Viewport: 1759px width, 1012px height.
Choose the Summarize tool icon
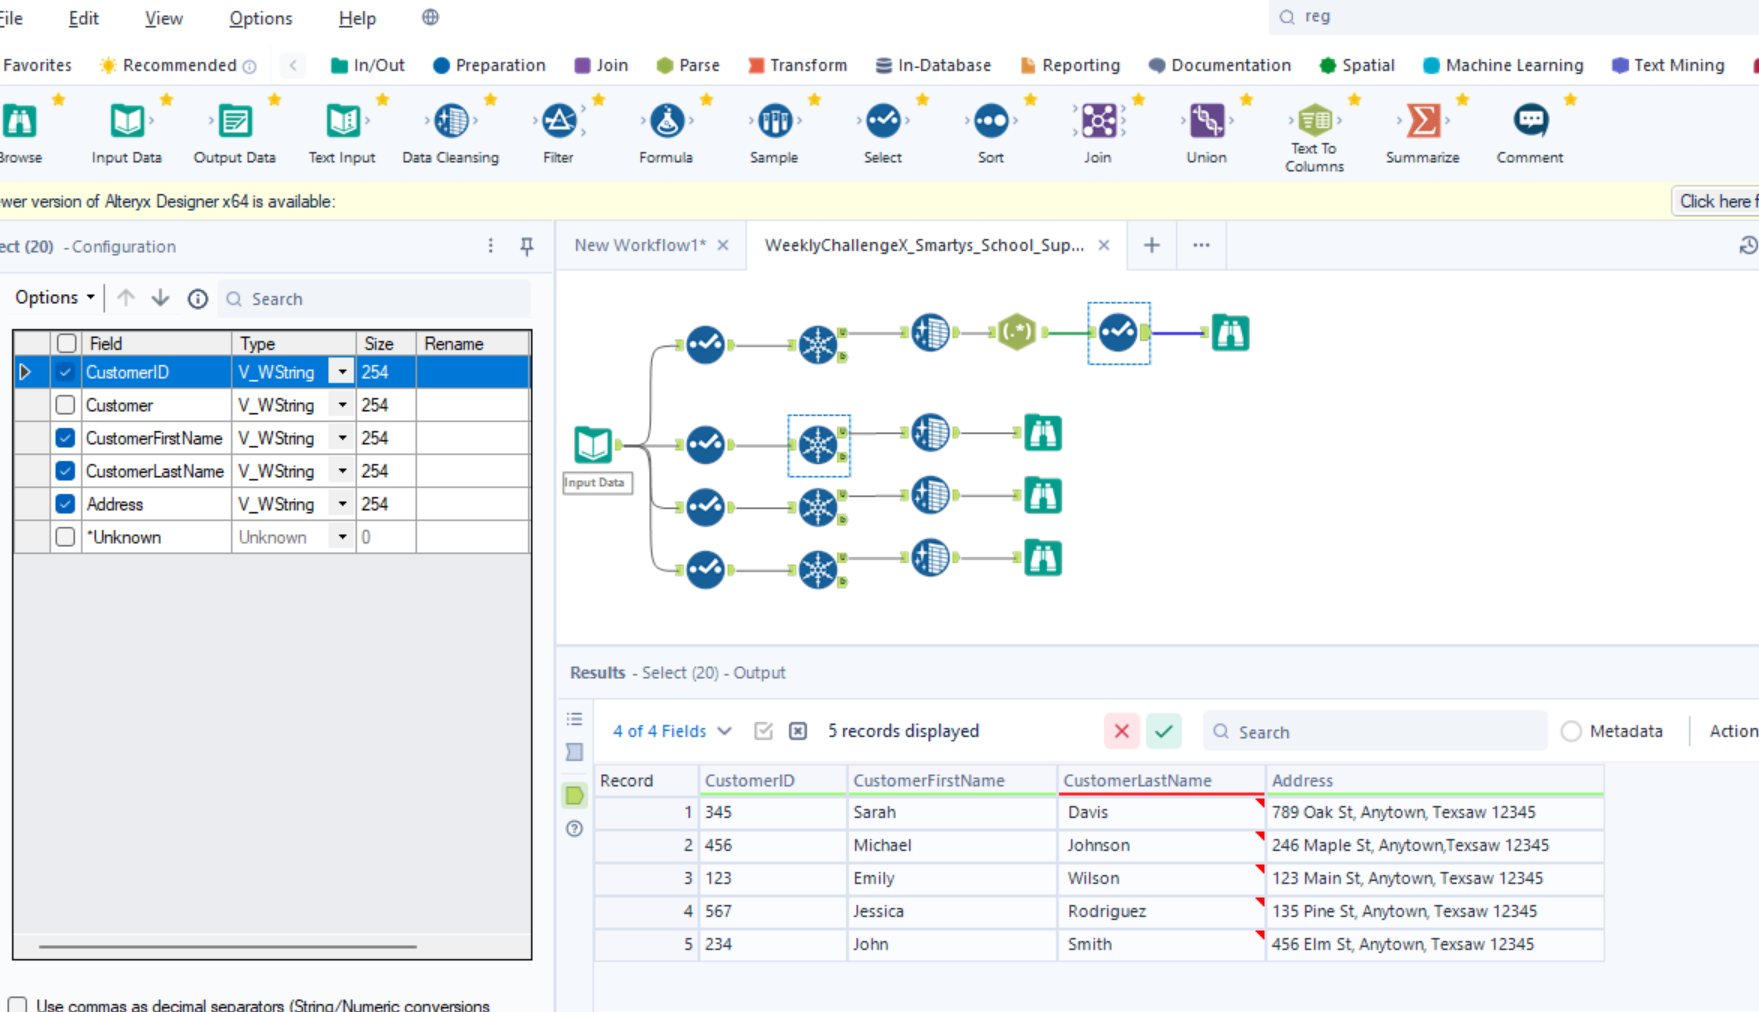1422,121
